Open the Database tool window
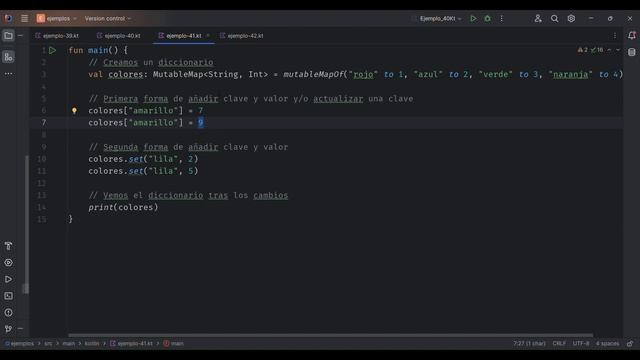 pos(631,52)
